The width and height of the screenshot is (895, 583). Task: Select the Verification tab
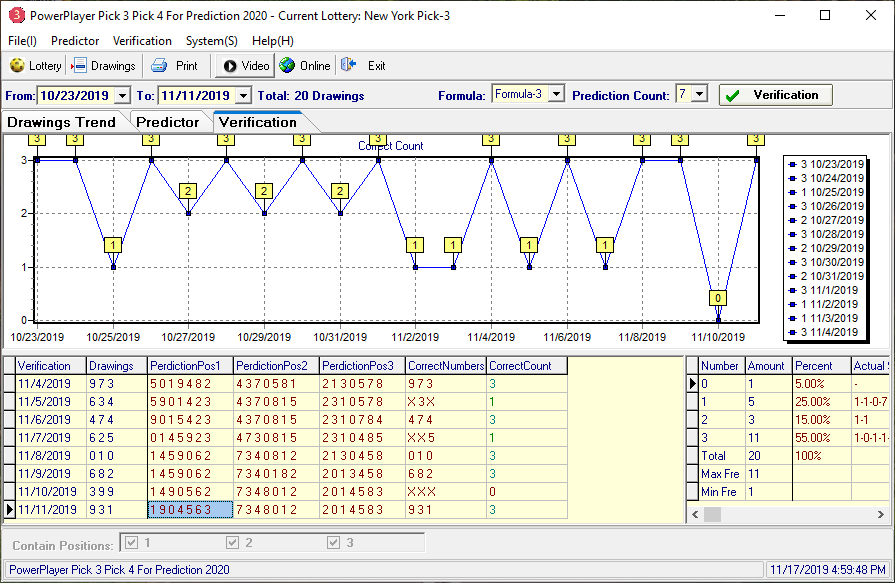click(x=258, y=122)
